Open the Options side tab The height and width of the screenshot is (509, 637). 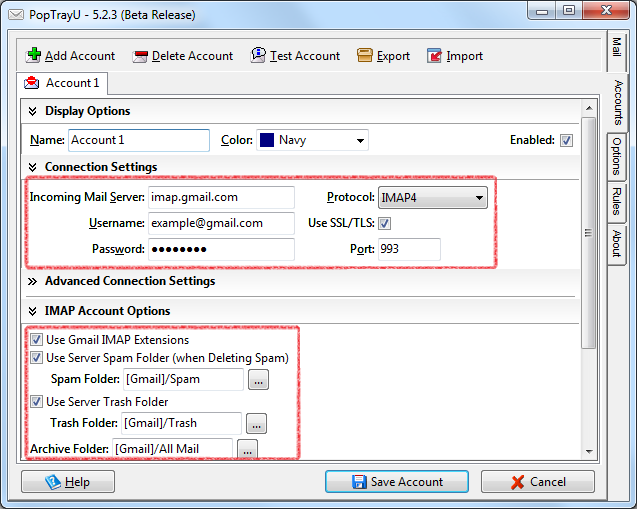click(617, 157)
